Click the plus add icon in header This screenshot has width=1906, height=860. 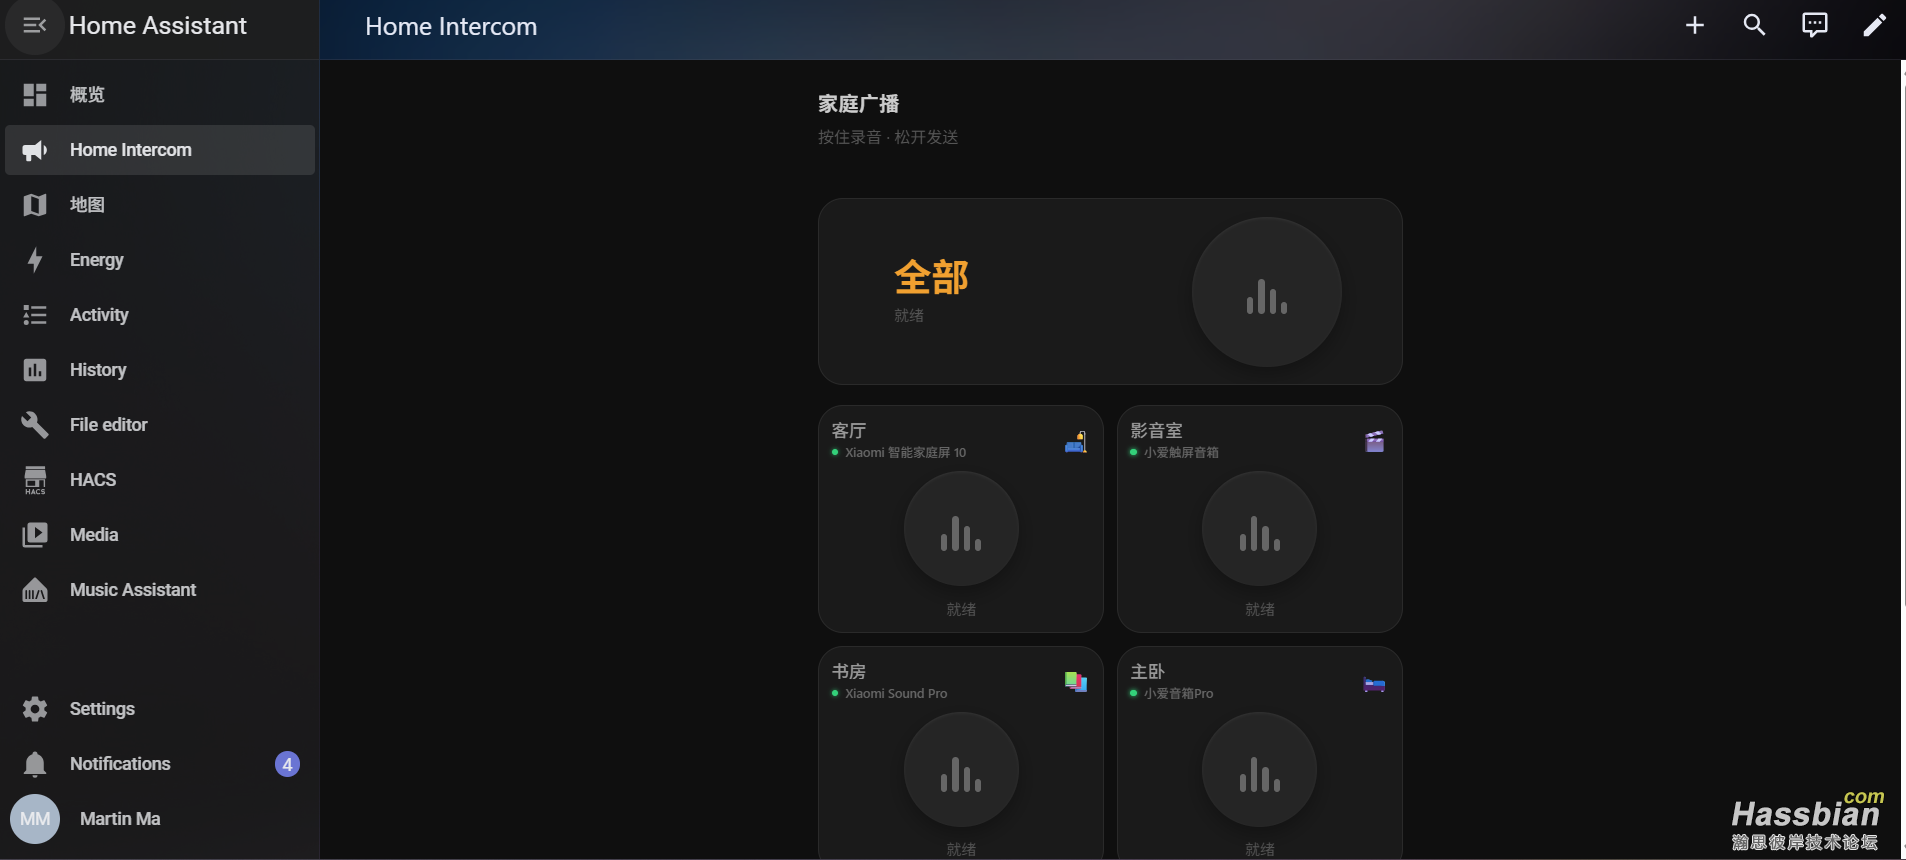coord(1694,26)
